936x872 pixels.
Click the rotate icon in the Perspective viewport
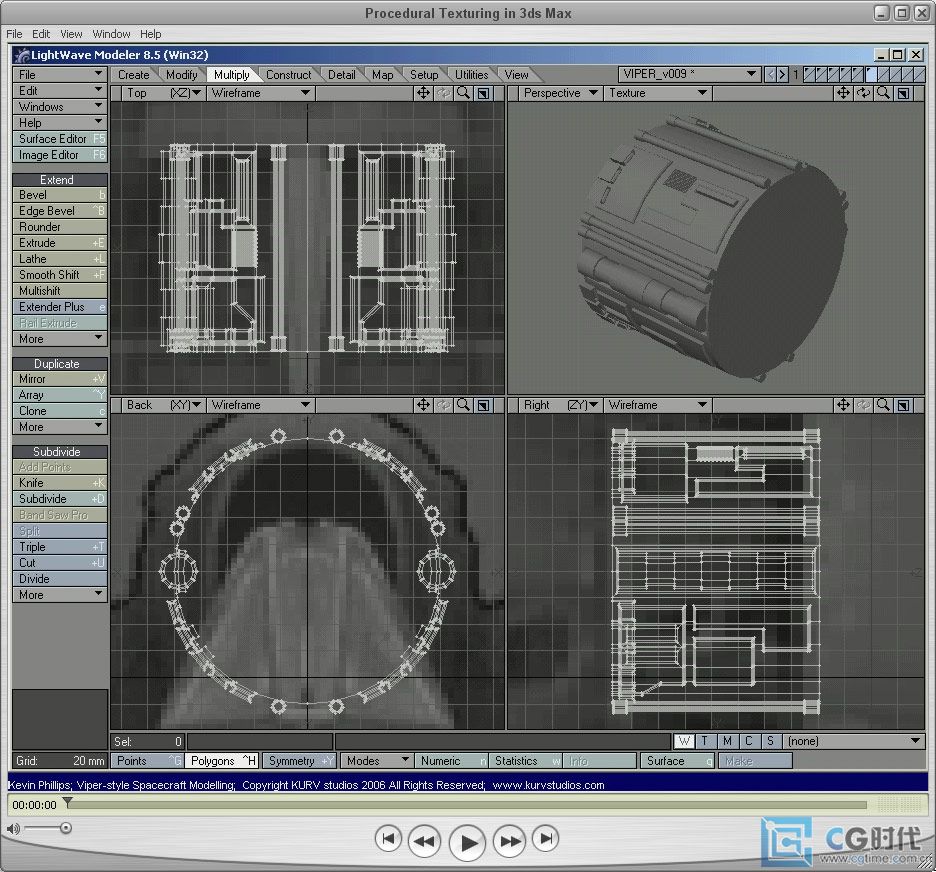[863, 93]
